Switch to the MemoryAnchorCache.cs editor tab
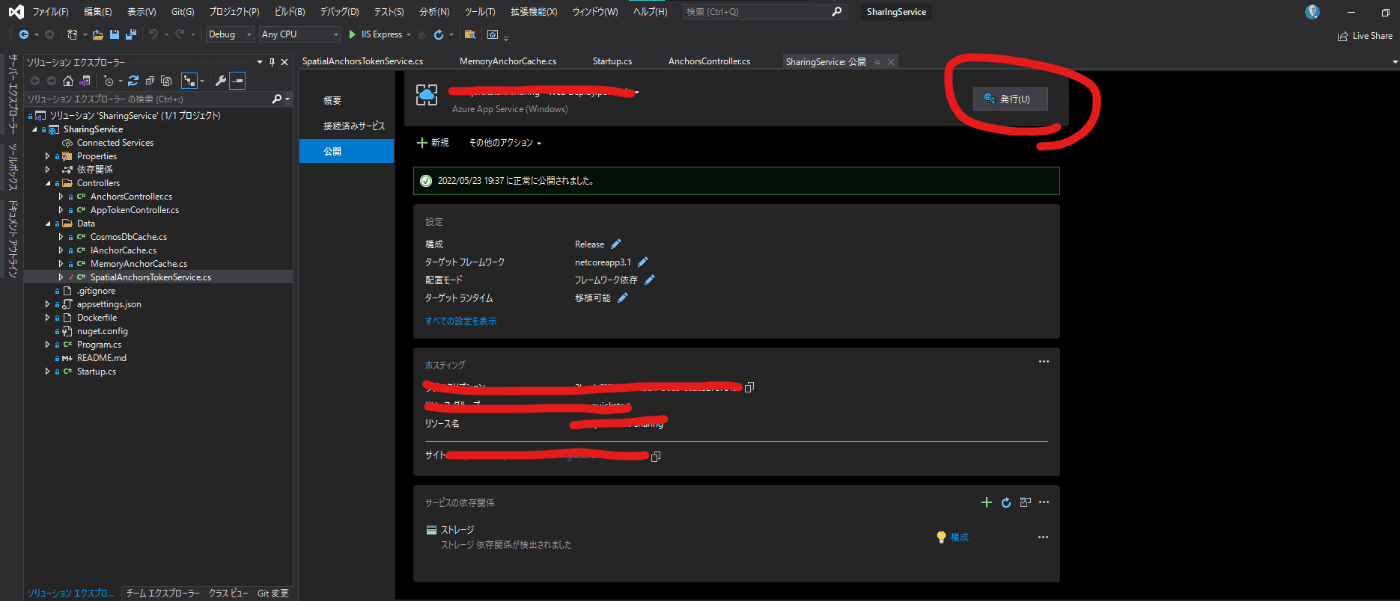The width and height of the screenshot is (1400, 601). pyautogui.click(x=507, y=61)
